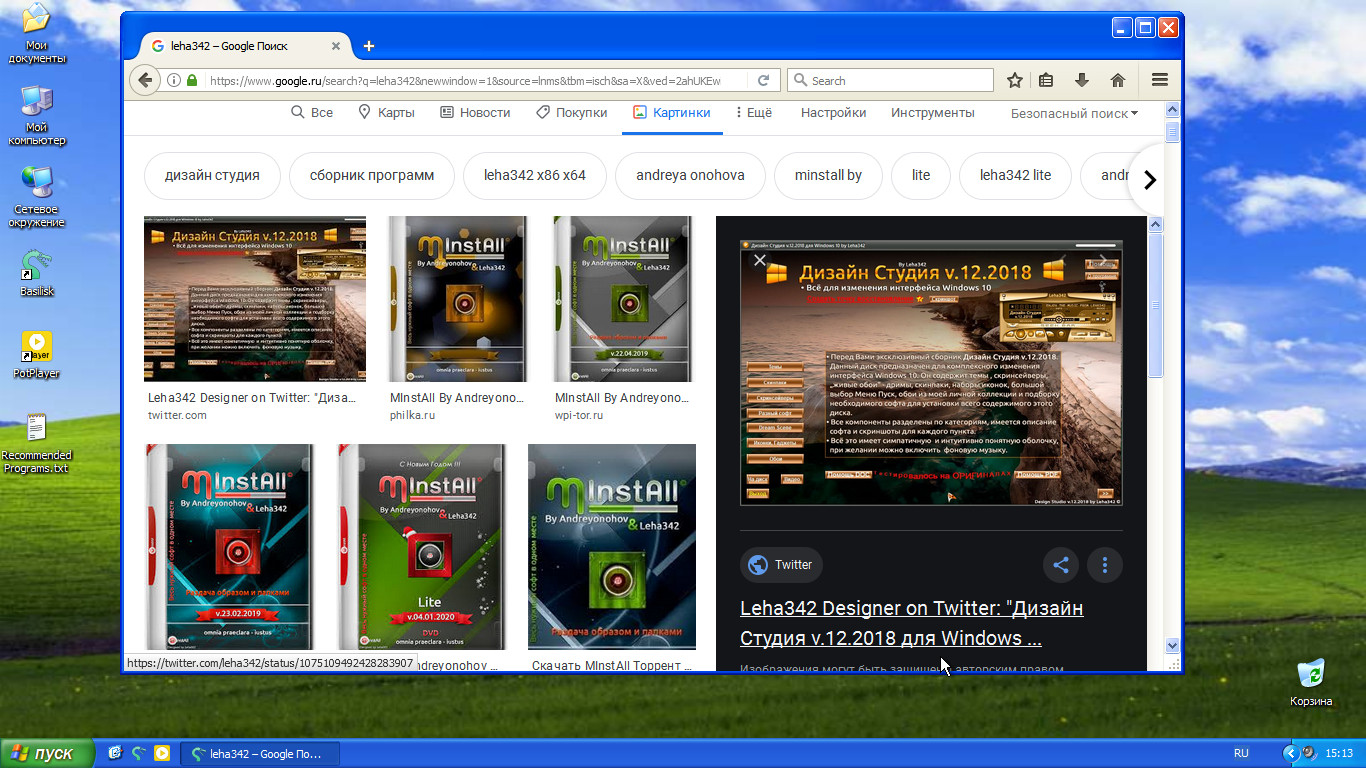Switch to the Новости search tab

475,113
